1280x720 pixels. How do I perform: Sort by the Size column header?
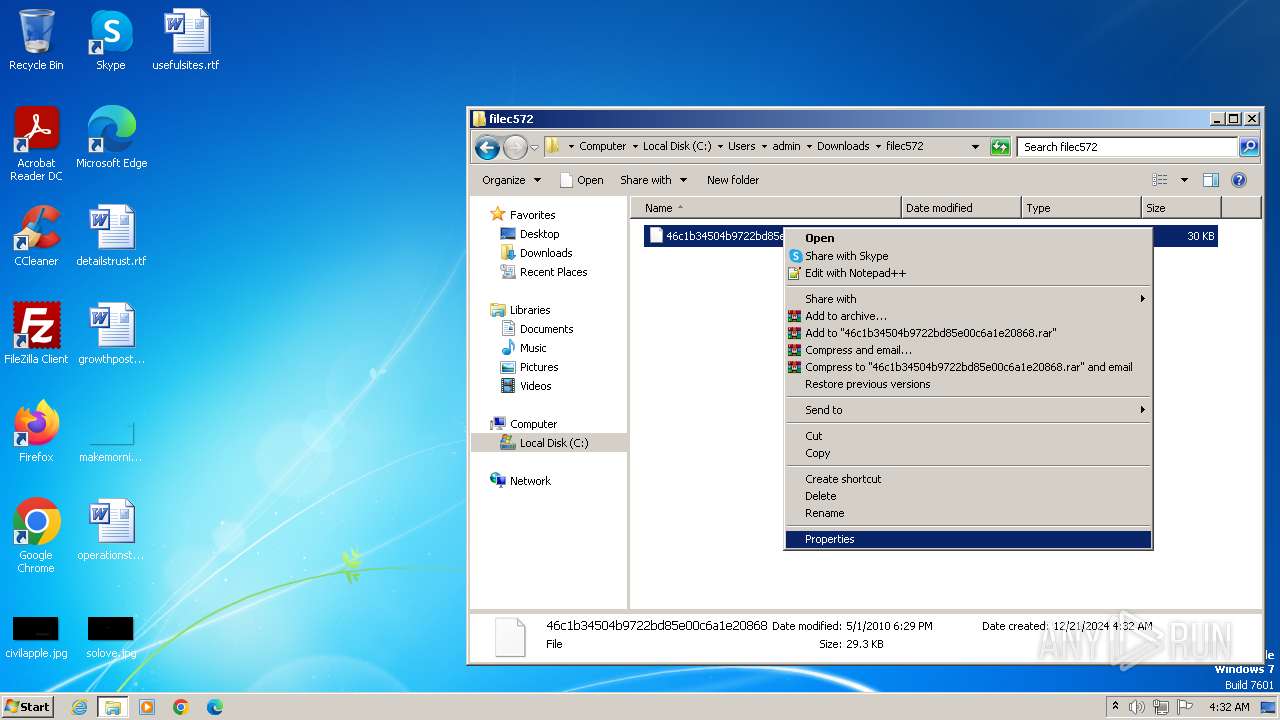coord(1181,208)
